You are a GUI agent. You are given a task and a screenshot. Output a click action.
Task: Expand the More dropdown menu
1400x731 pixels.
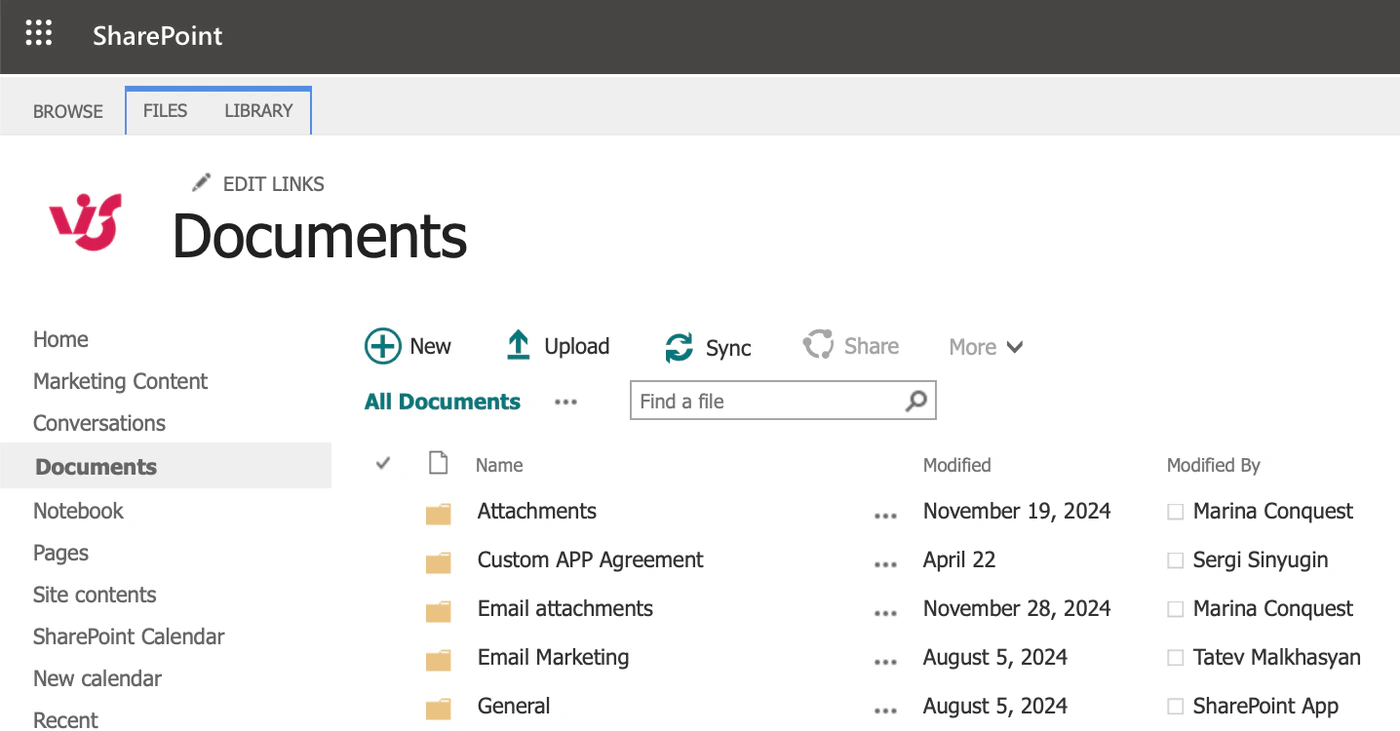point(986,347)
